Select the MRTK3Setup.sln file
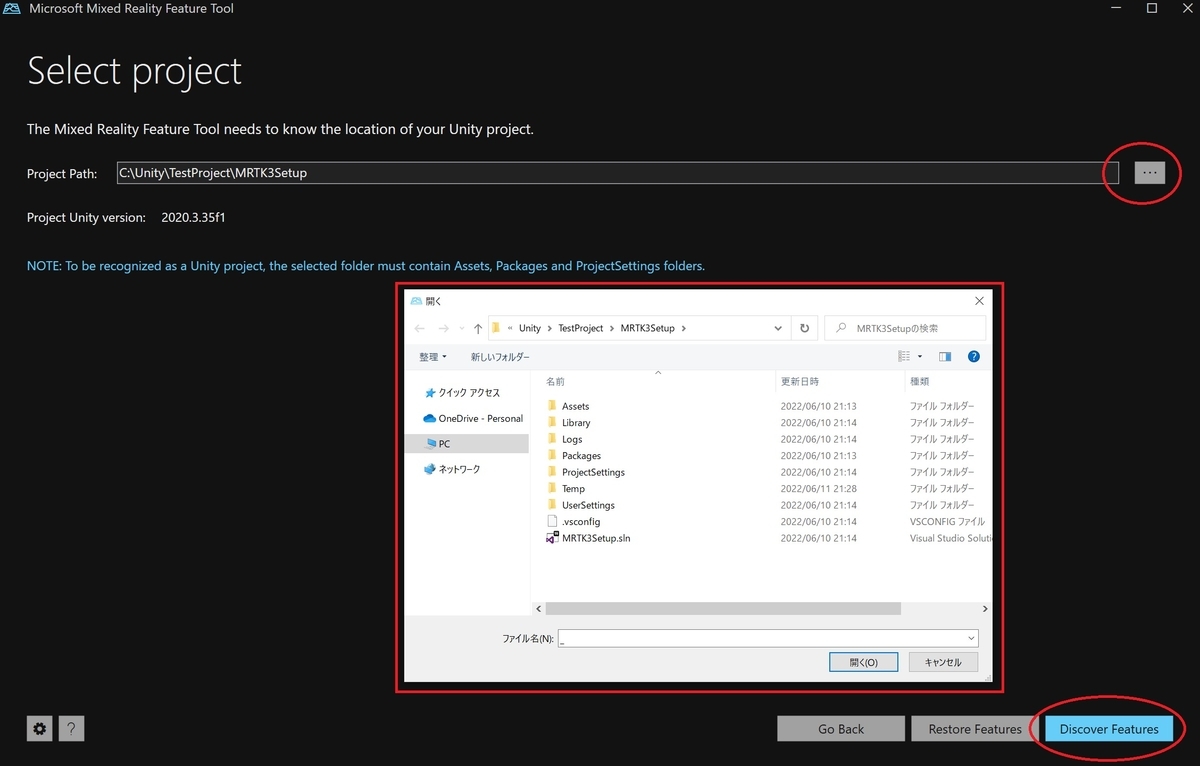Image resolution: width=1200 pixels, height=766 pixels. click(x=596, y=538)
